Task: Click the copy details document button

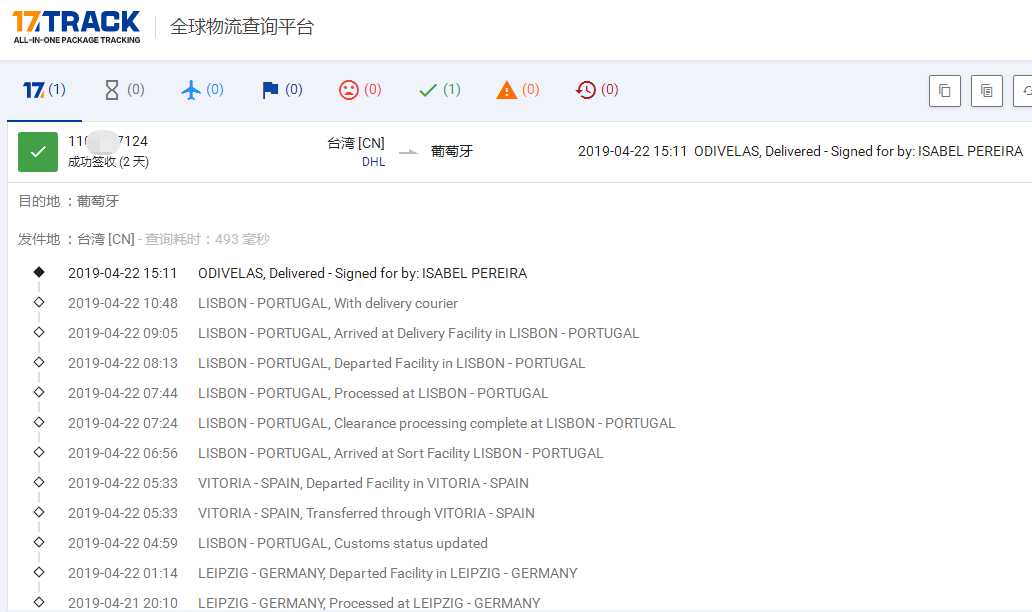Action: coord(986,91)
